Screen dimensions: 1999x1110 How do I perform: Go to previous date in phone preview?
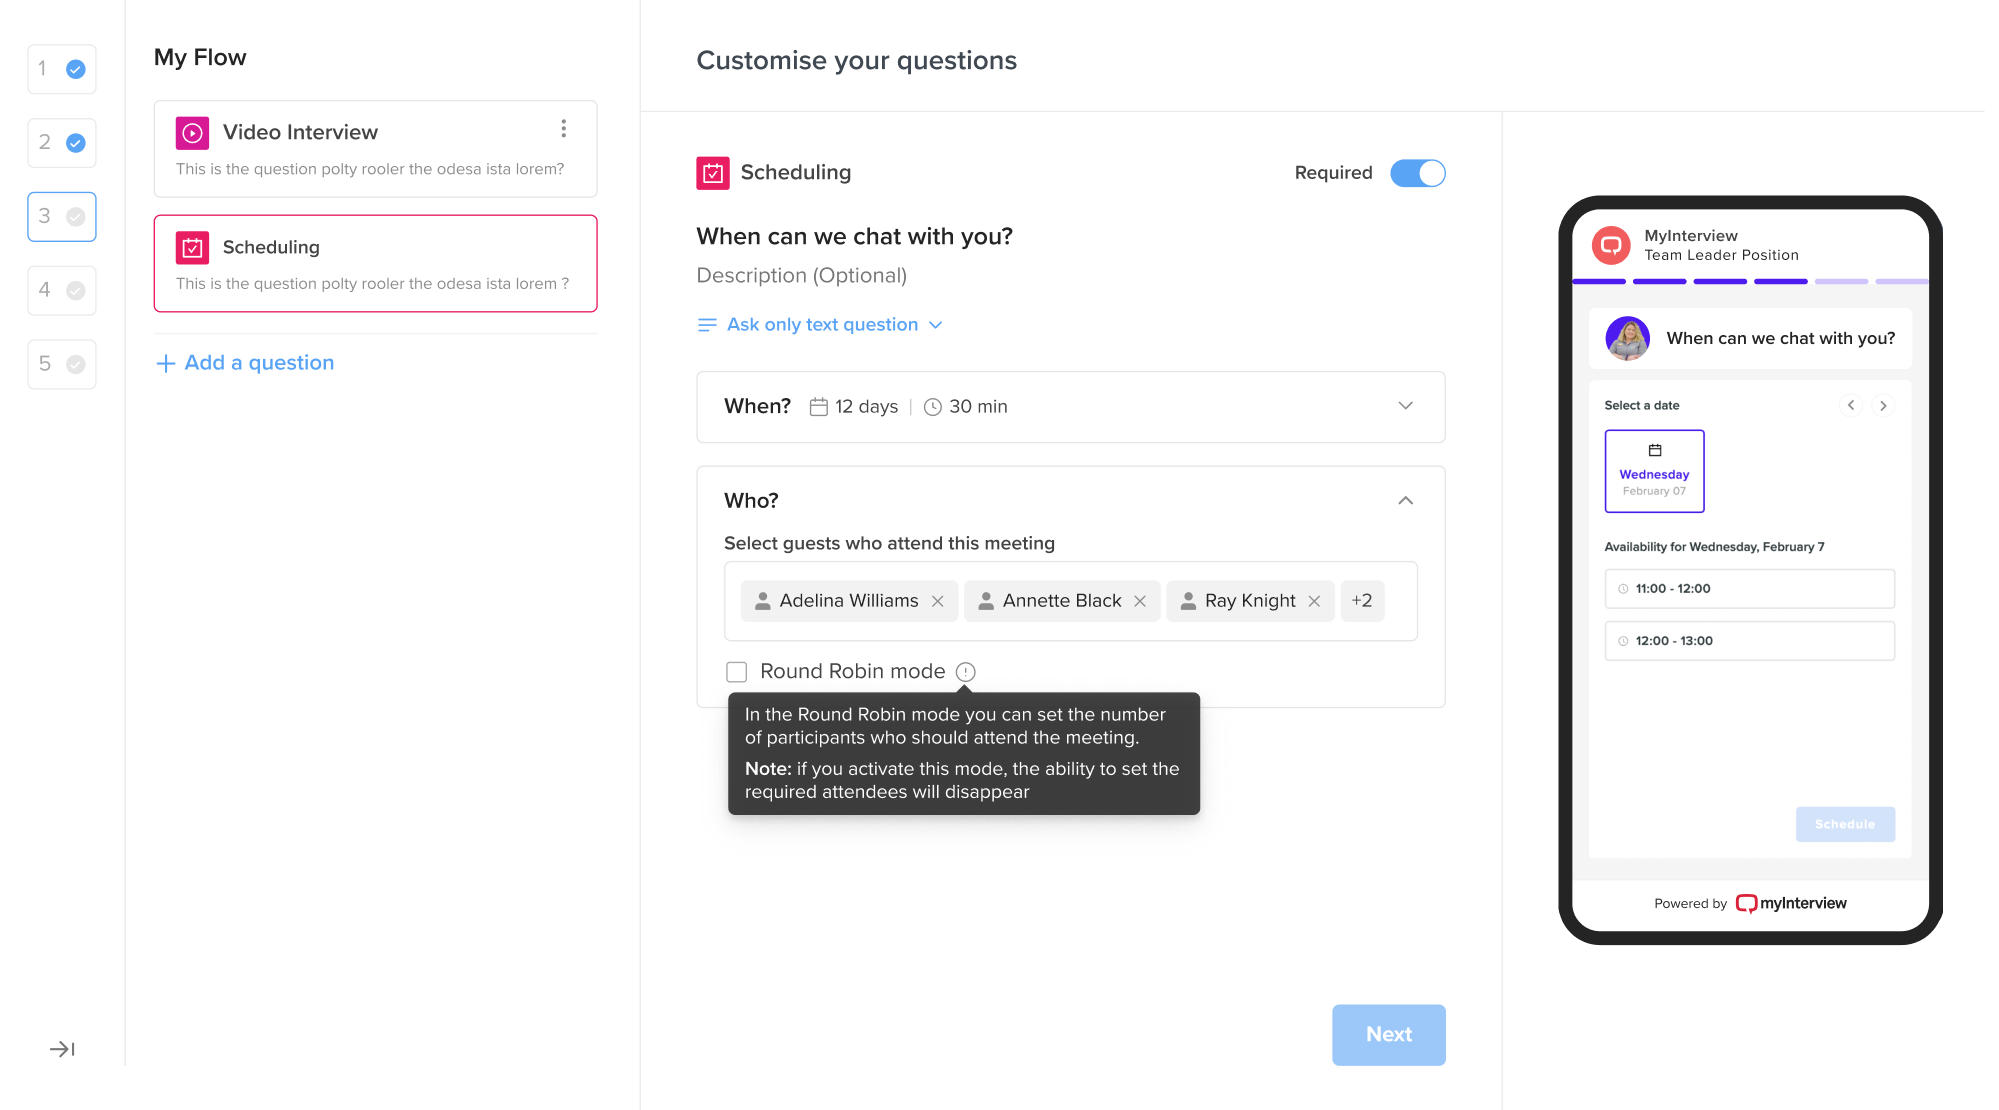point(1851,406)
